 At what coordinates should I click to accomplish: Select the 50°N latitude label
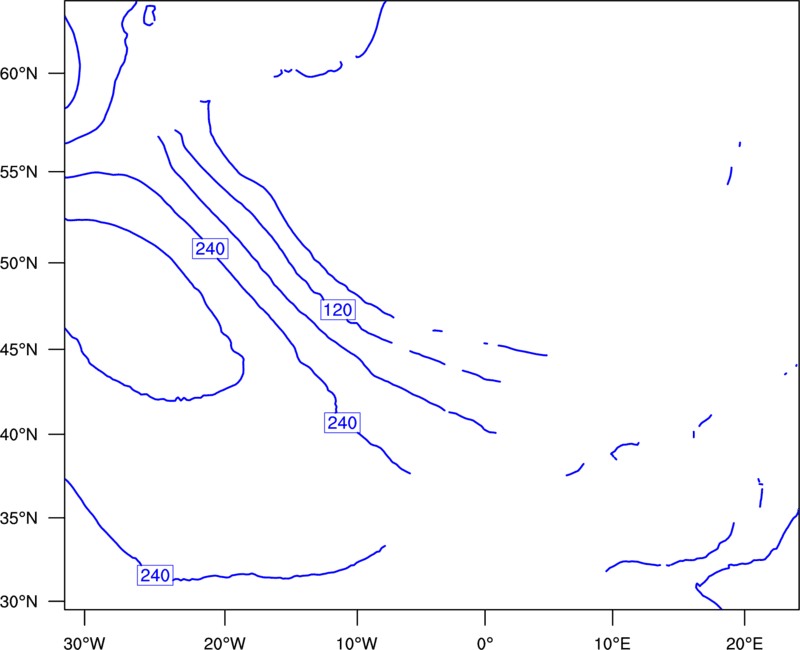(x=19, y=263)
